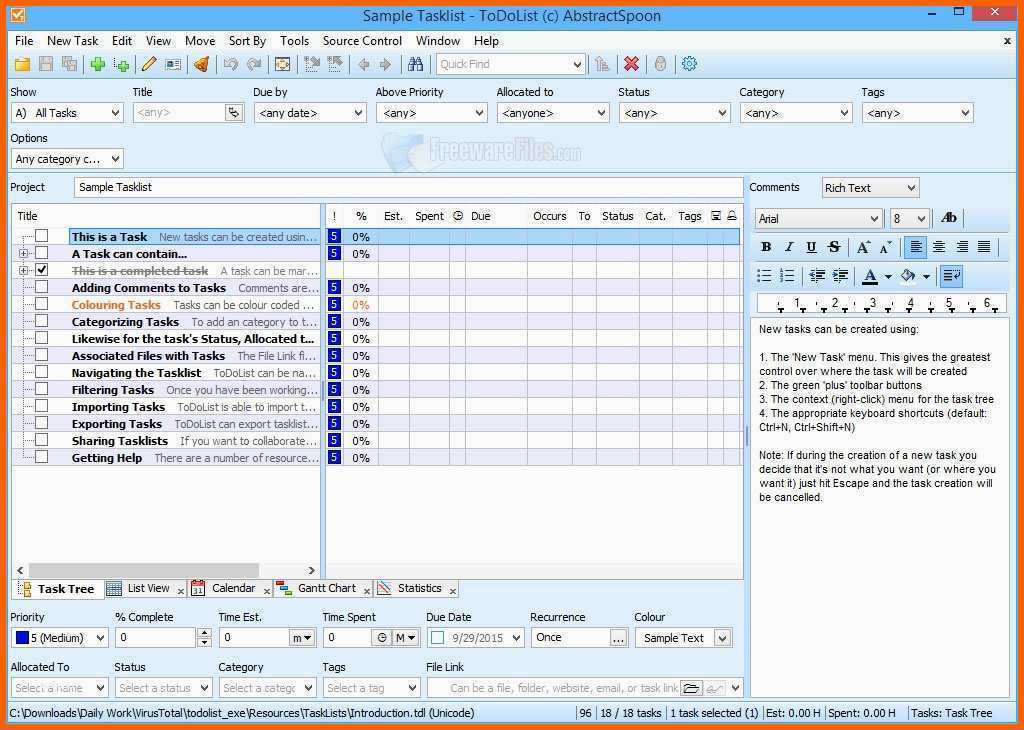
Task: Click the Redo arrow icon
Action: (x=254, y=64)
